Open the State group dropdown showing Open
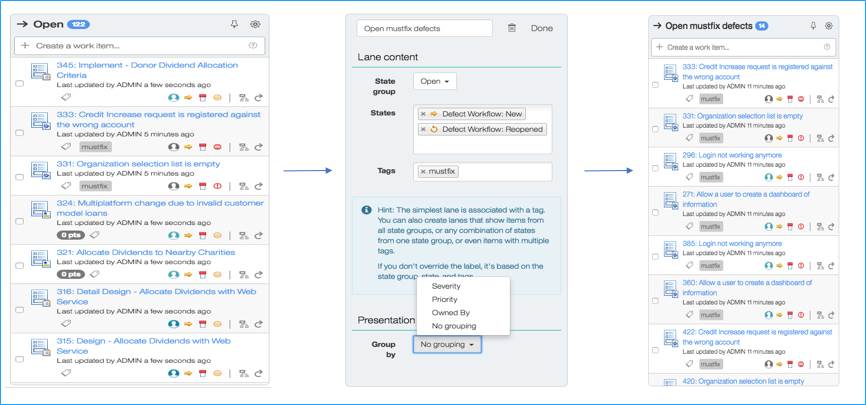 pyautogui.click(x=434, y=81)
